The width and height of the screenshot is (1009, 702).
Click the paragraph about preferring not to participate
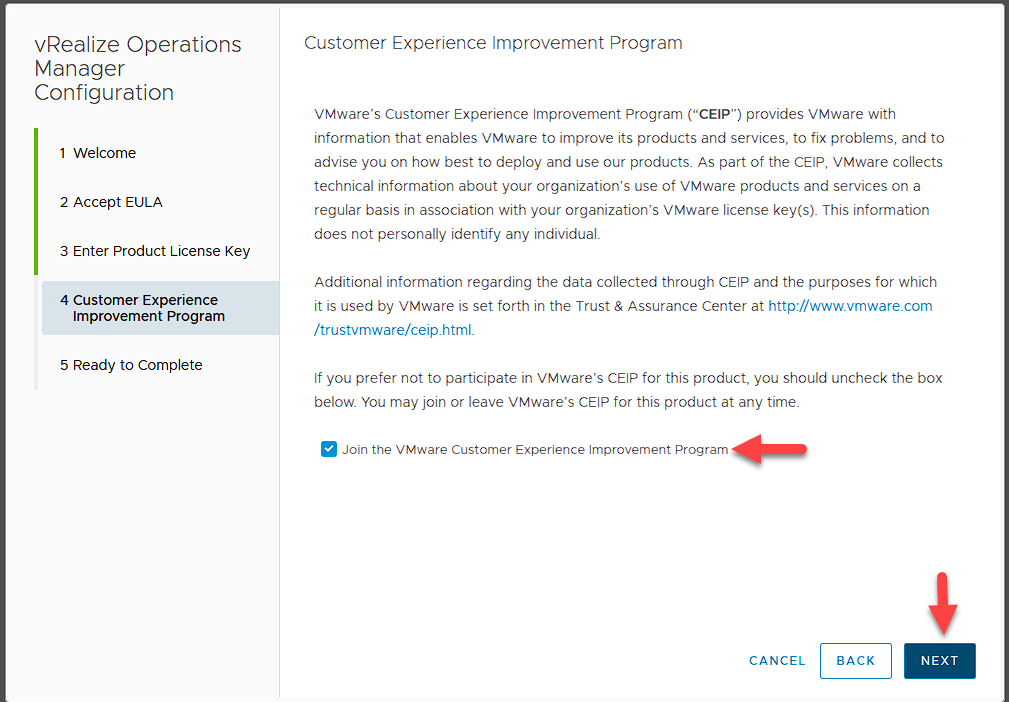(628, 390)
